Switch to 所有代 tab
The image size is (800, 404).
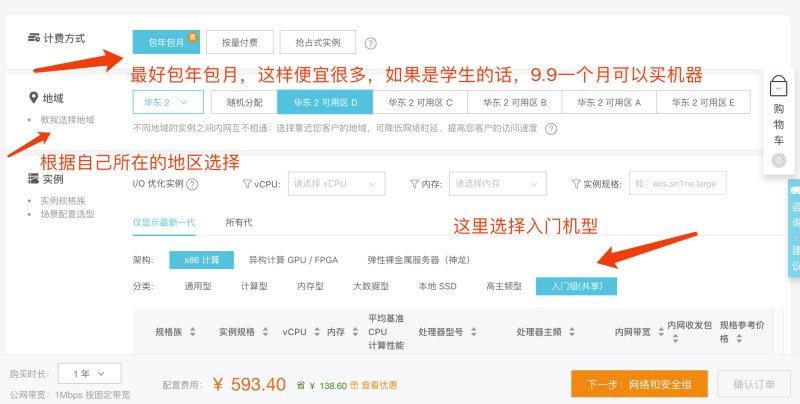pos(239,222)
